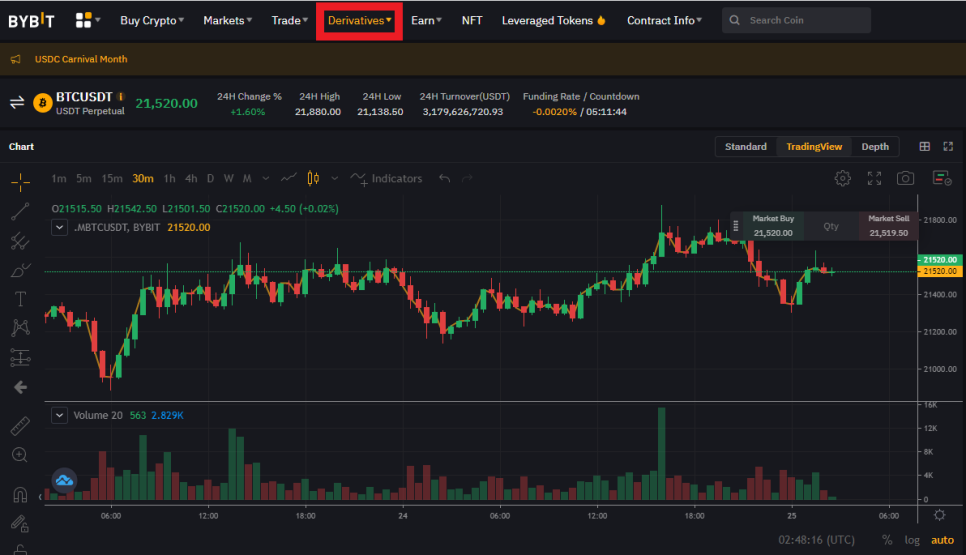Switch to Depth chart tab
Screen dimensions: 966x555
pos(875,147)
